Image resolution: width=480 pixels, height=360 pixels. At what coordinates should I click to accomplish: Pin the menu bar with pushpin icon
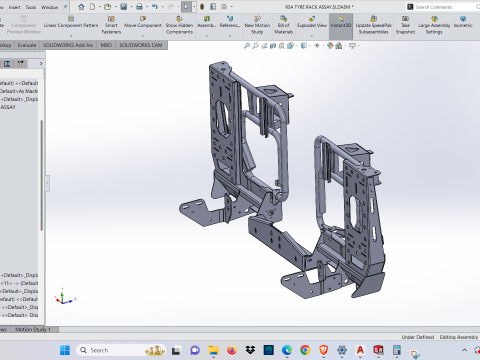tap(65, 7)
